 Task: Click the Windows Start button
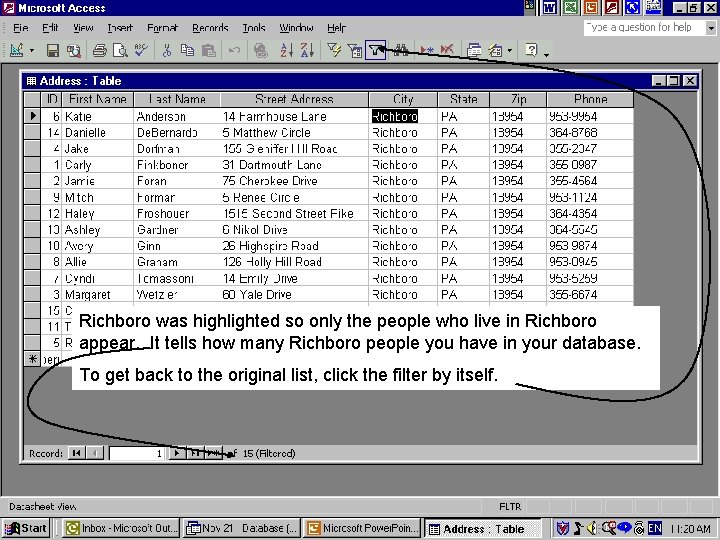pos(26,528)
